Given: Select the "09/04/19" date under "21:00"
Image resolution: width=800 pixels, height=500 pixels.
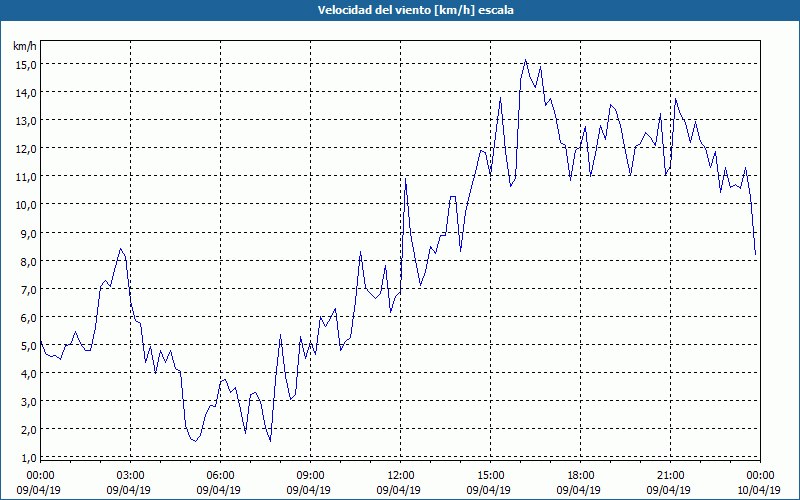Looking at the screenshot, I should click(668, 490).
